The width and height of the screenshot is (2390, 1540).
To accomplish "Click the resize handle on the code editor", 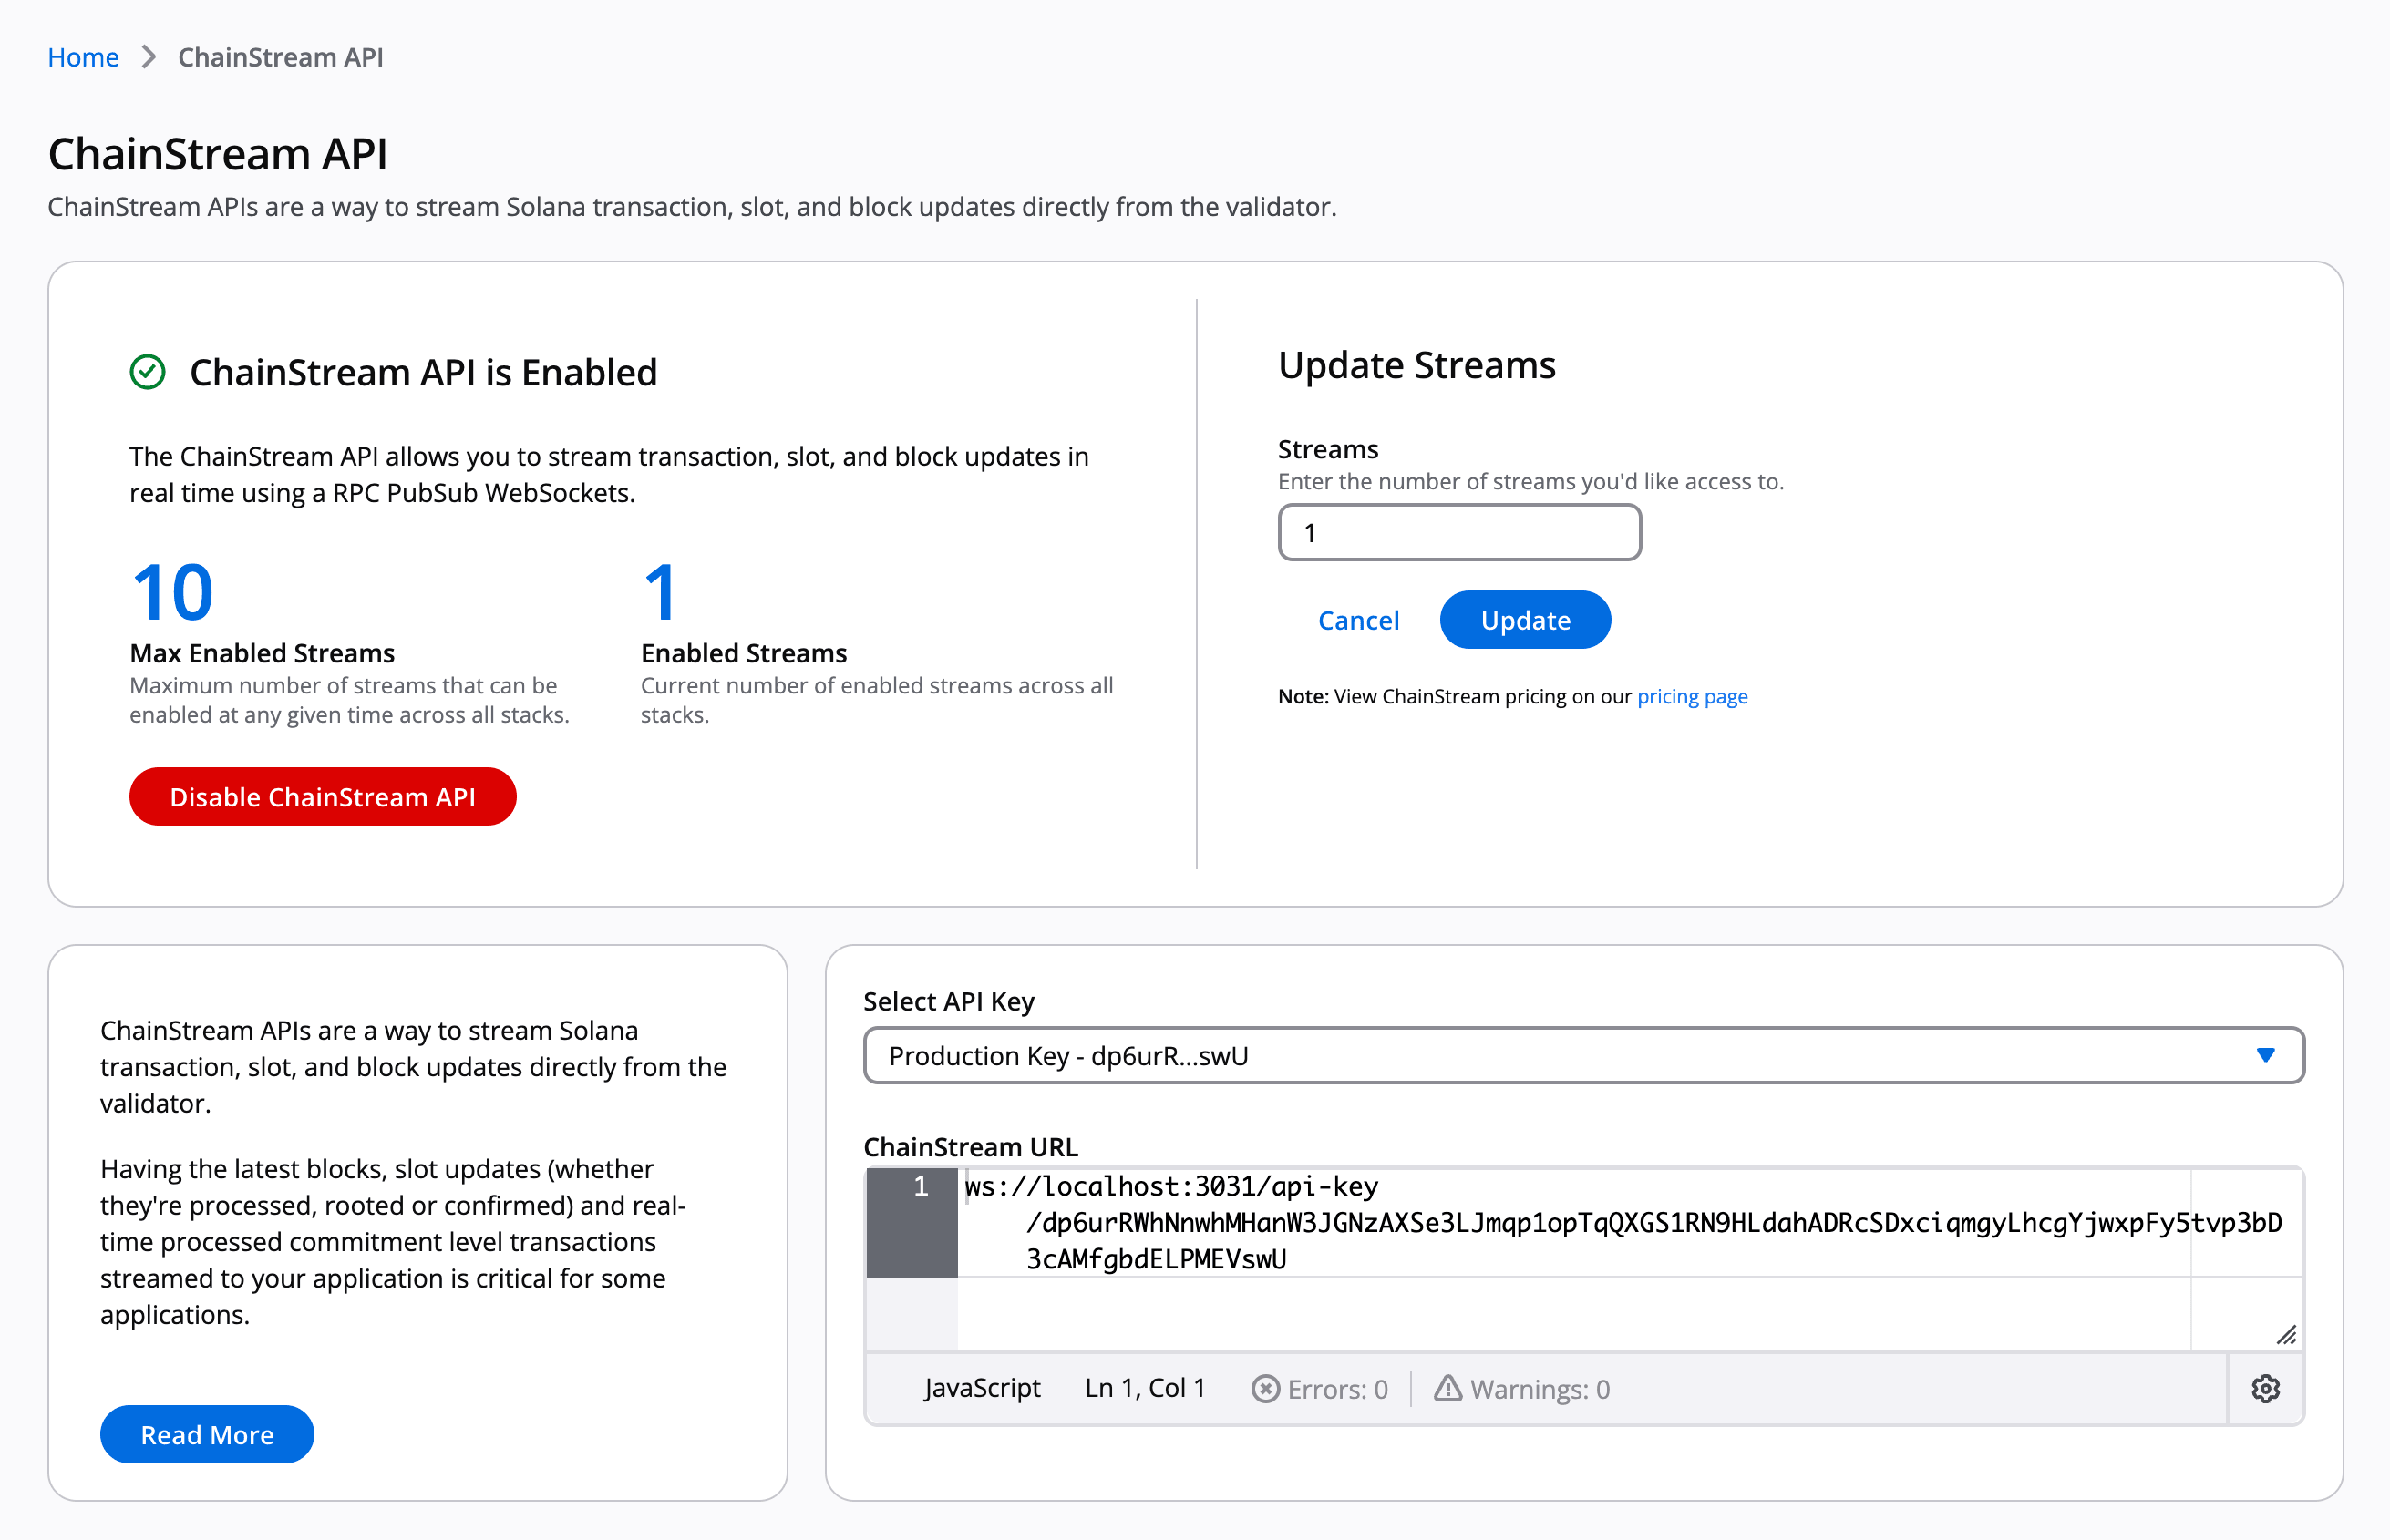I will point(2286,1334).
